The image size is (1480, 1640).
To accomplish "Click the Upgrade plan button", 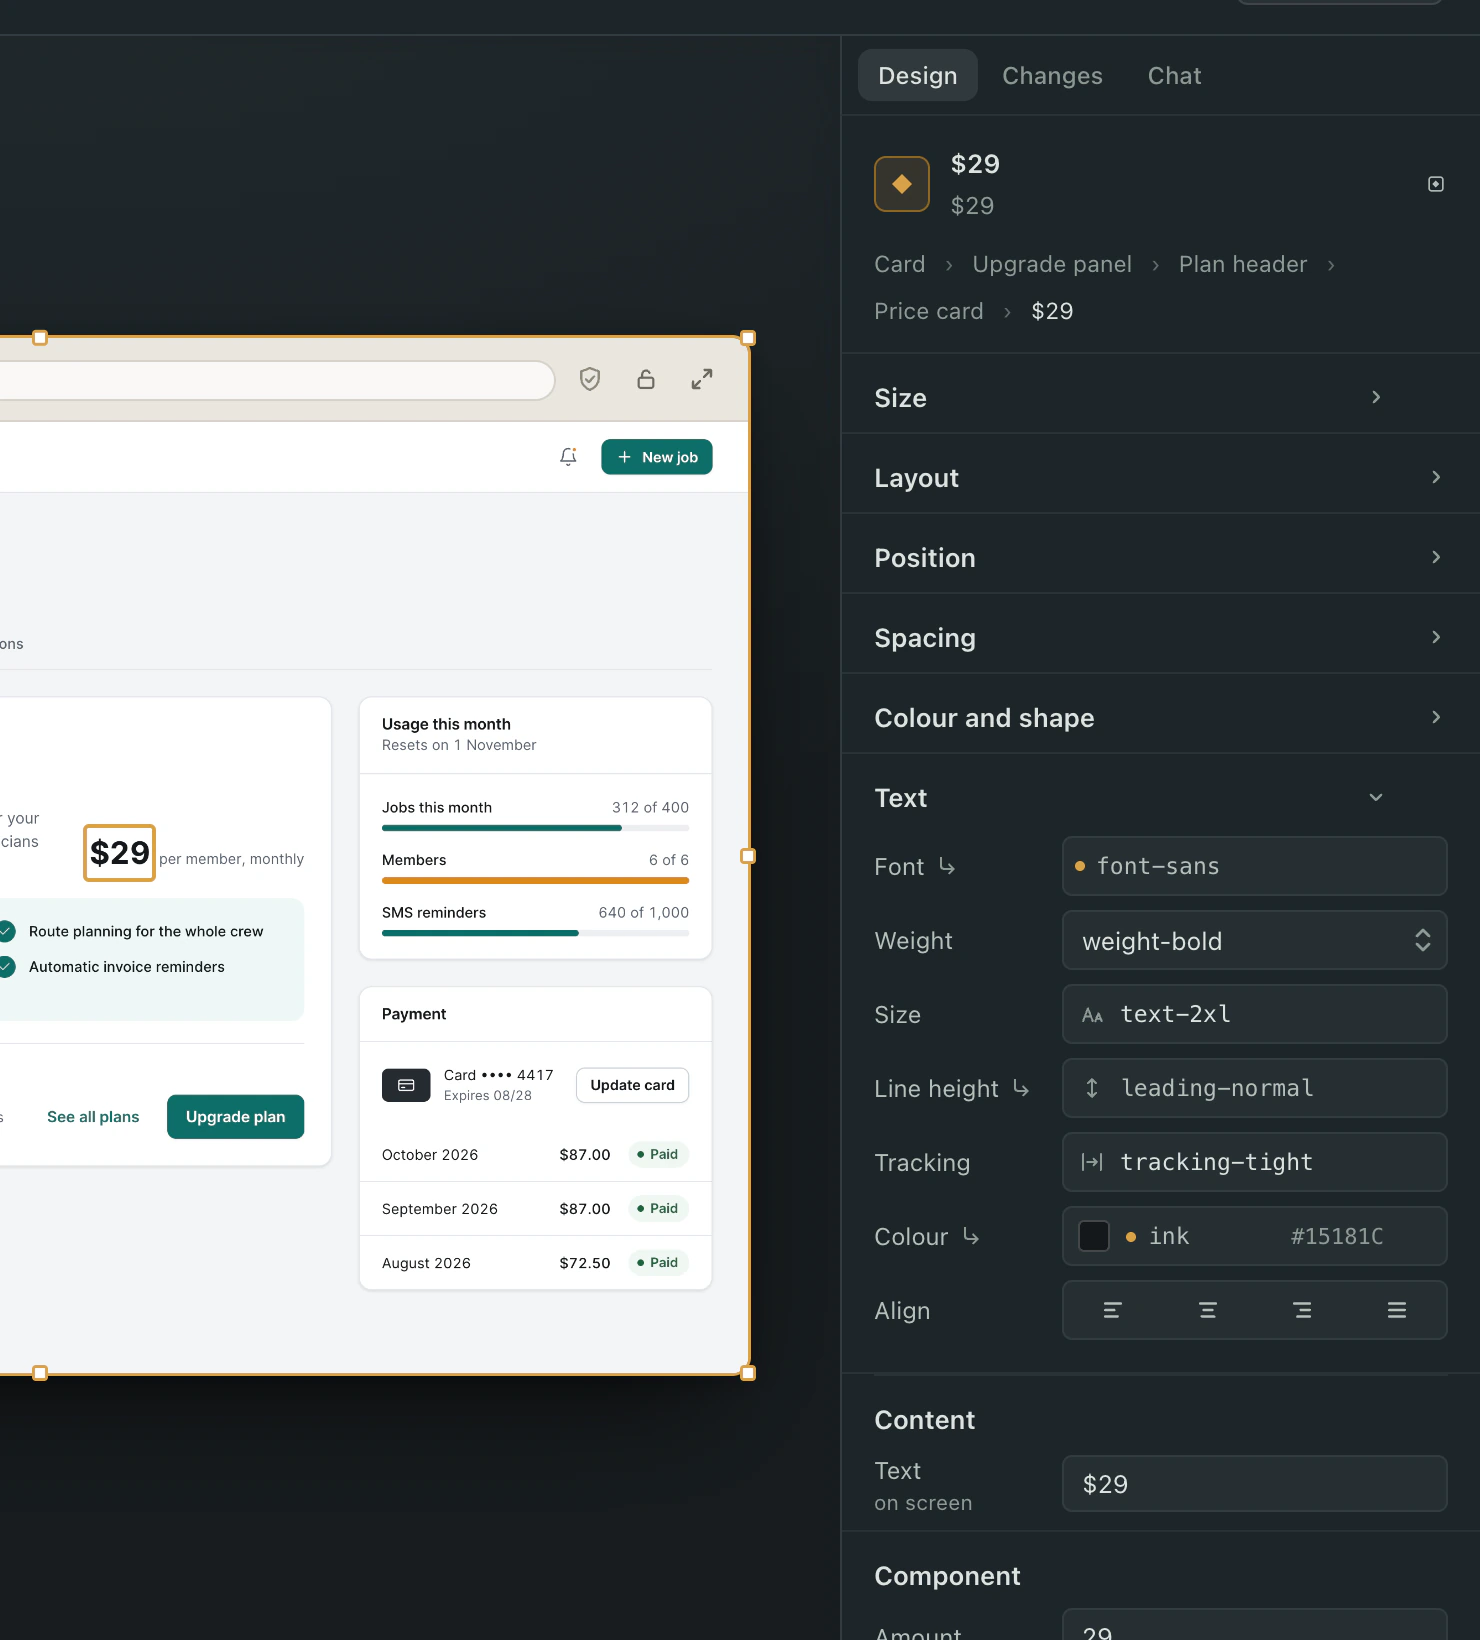I will 236,1117.
